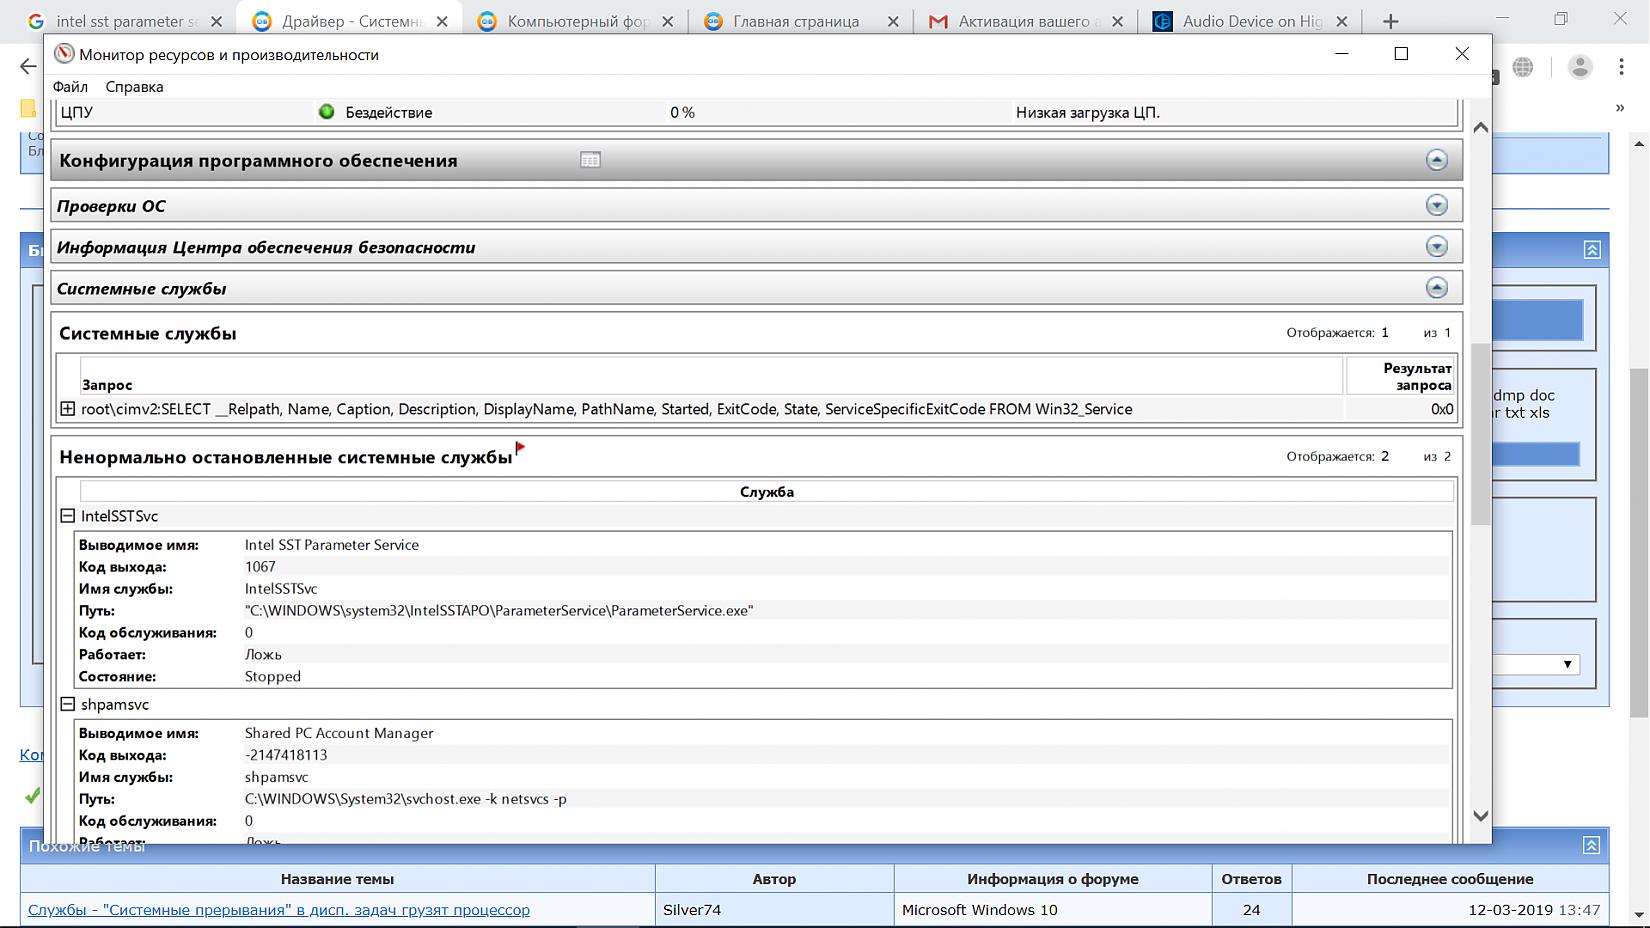Expand Информация Центра обеспечения безопасности section
The height and width of the screenshot is (928, 1650).
pyautogui.click(x=1437, y=246)
